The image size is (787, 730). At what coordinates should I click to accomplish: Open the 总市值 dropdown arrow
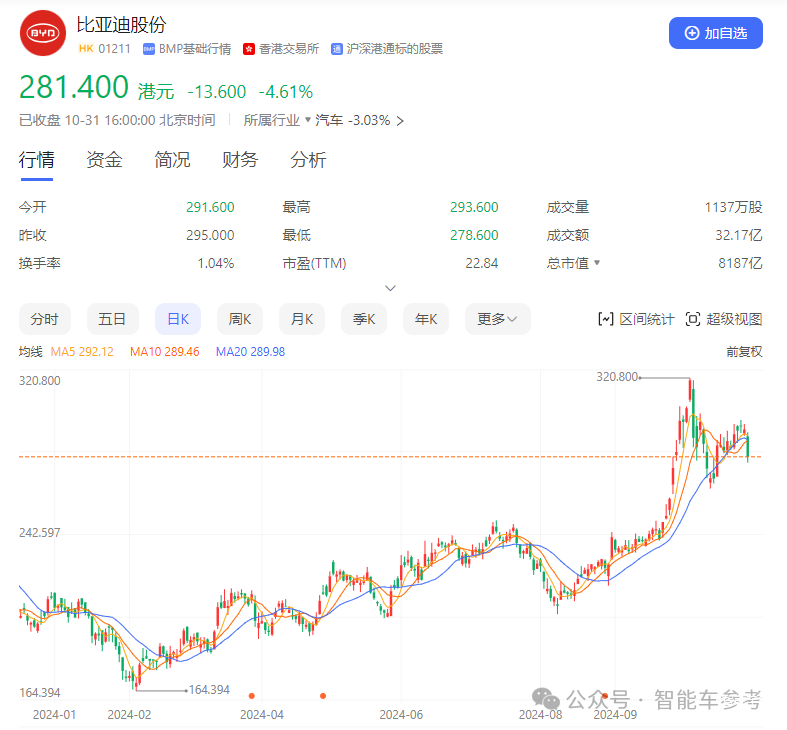pyautogui.click(x=597, y=263)
